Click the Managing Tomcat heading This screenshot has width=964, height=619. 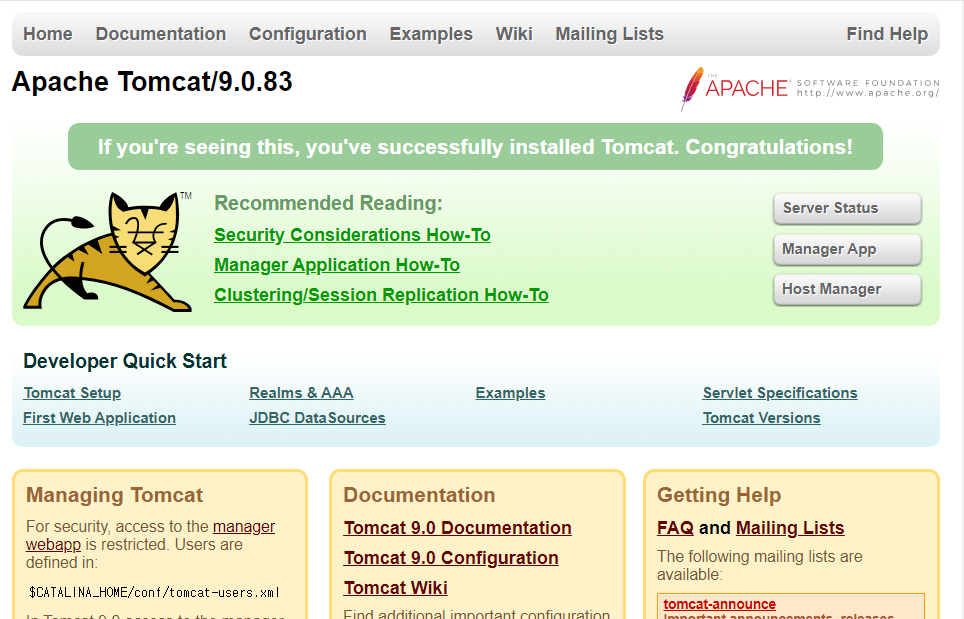114,495
